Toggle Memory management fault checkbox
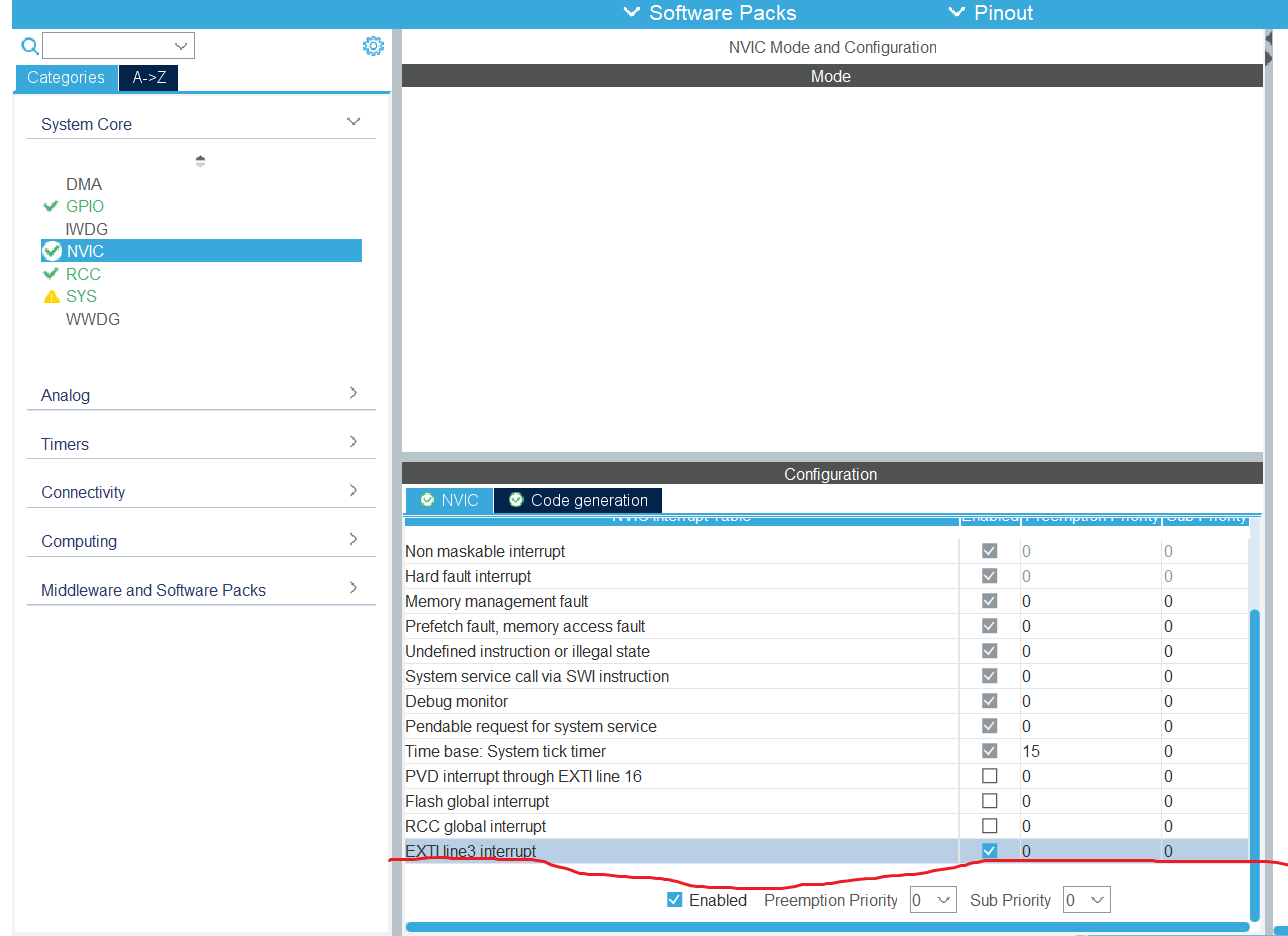1288x936 pixels. [990, 601]
